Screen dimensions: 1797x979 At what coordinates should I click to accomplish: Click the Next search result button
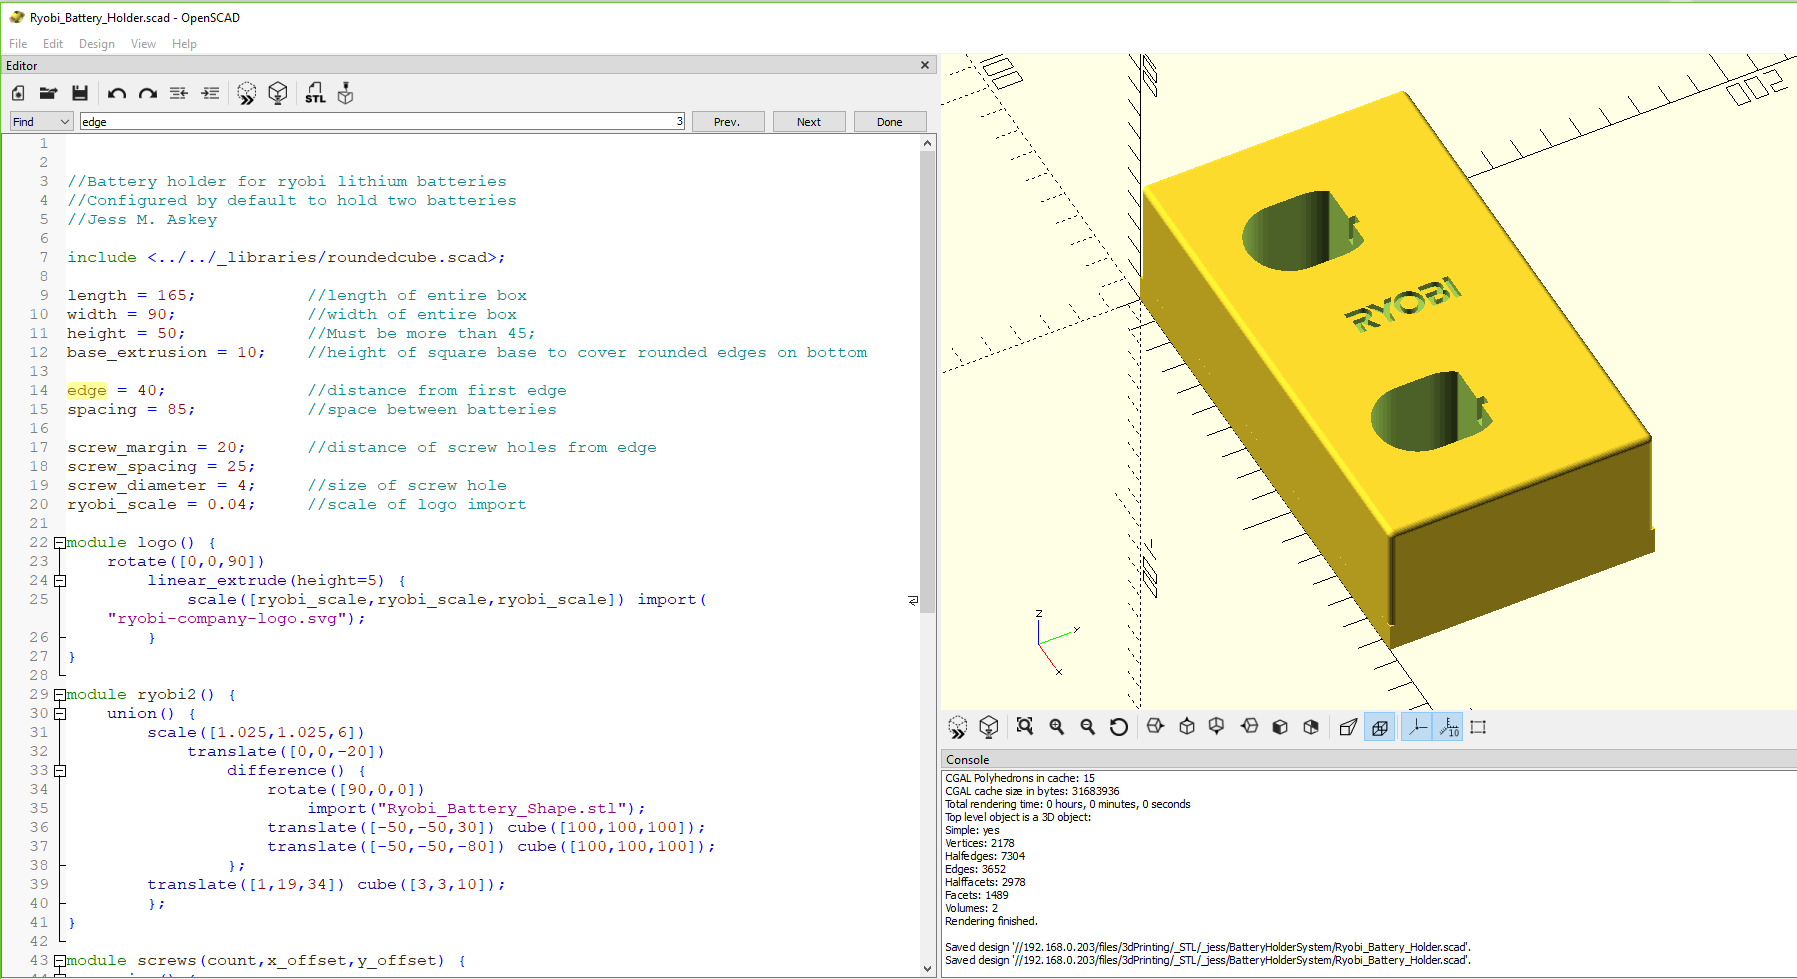808,122
